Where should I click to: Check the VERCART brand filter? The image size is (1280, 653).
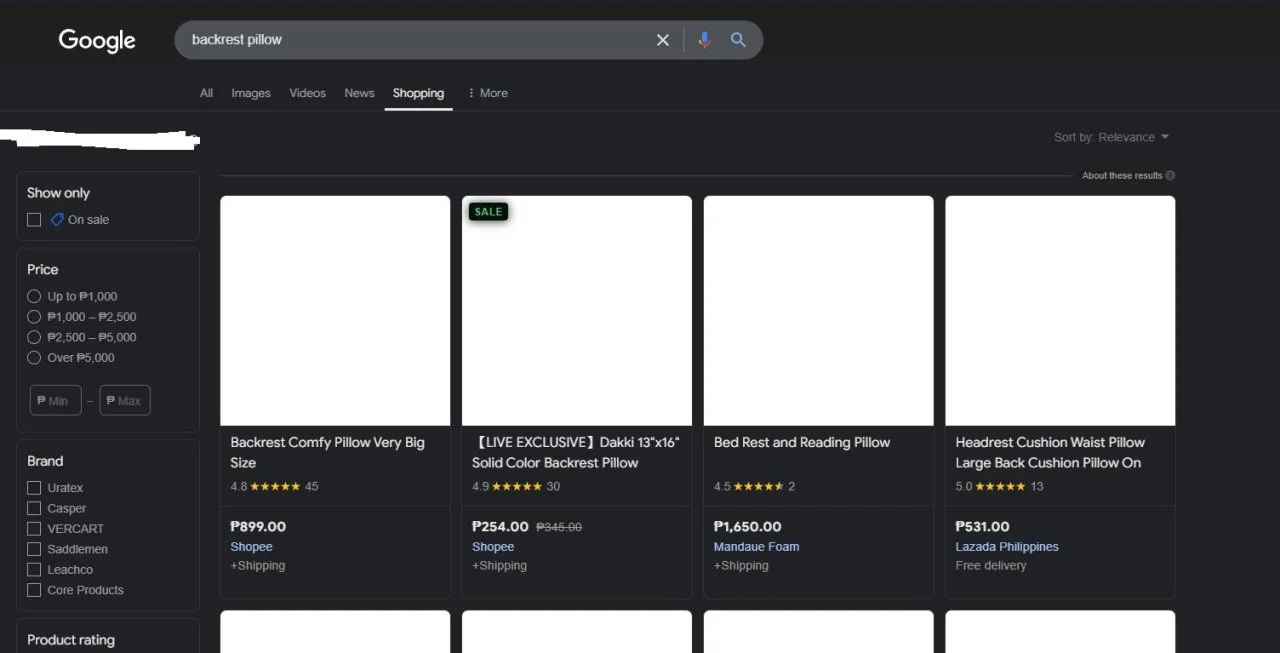click(34, 529)
